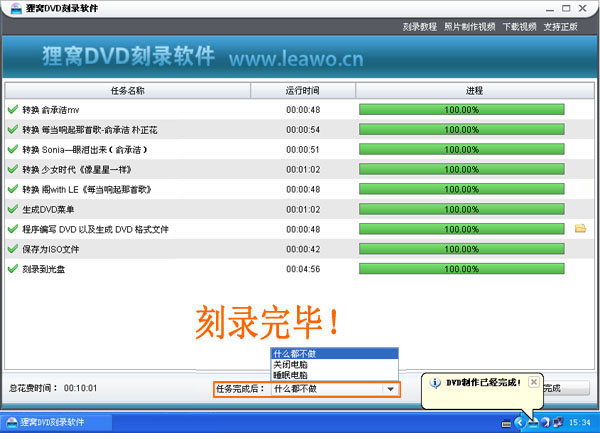Open the 刻录教程 link

[419, 27]
